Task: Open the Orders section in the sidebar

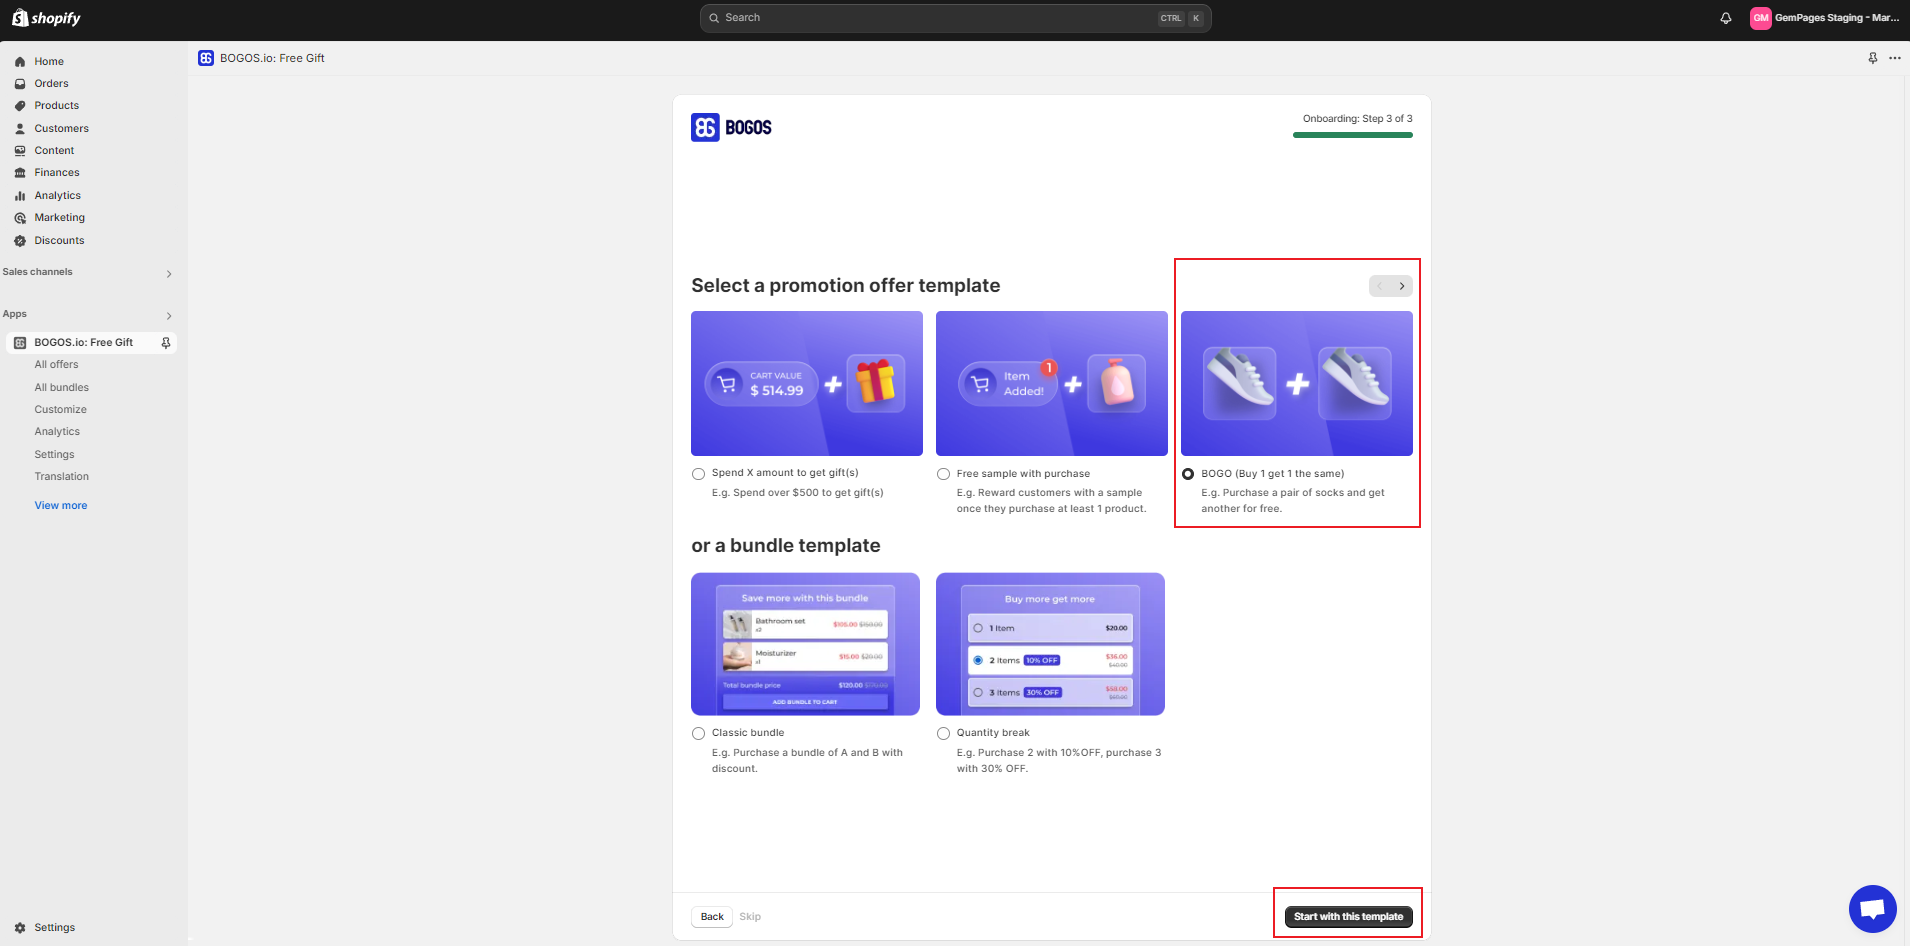Action: pyautogui.click(x=52, y=83)
